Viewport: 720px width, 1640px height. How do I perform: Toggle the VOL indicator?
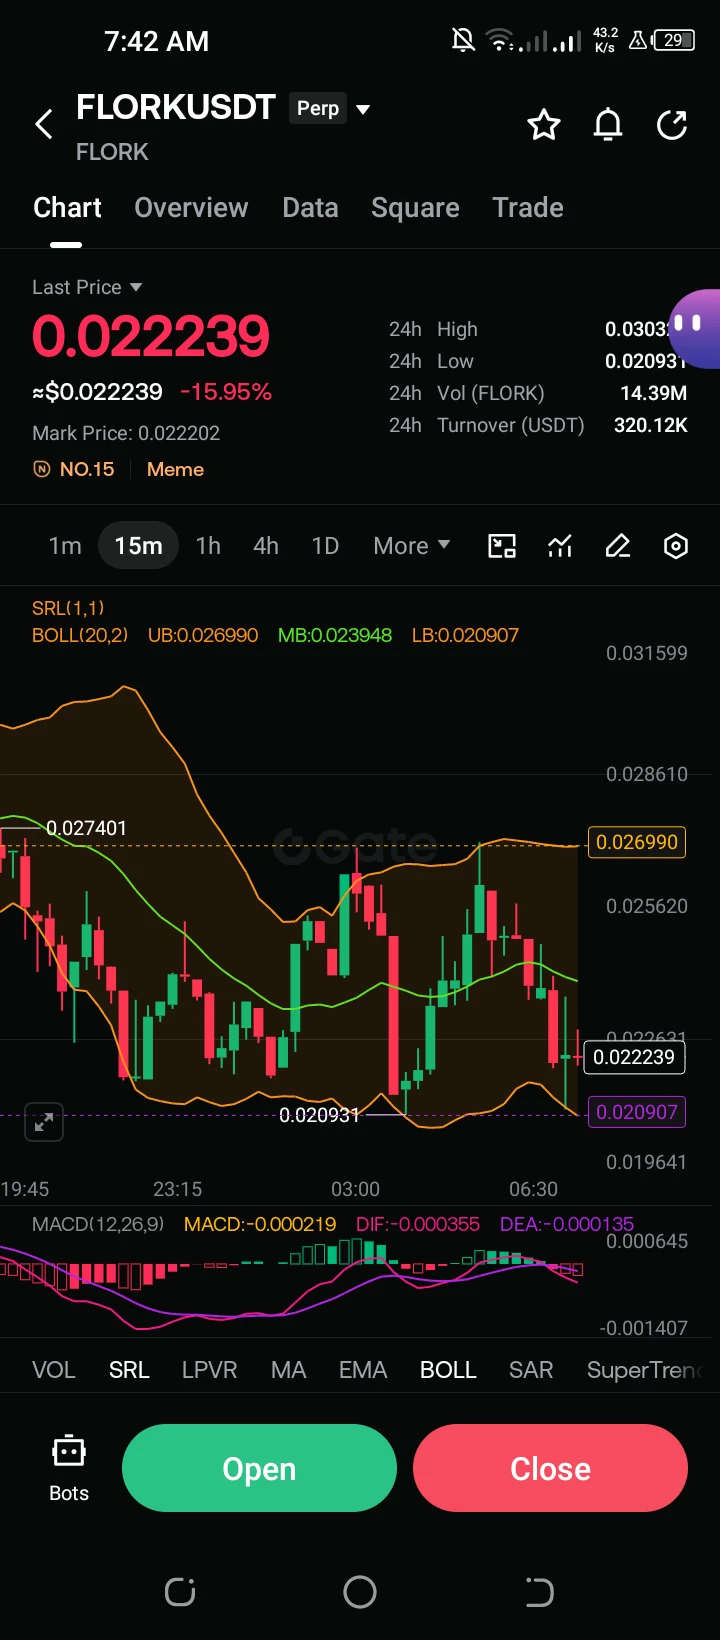click(54, 1370)
